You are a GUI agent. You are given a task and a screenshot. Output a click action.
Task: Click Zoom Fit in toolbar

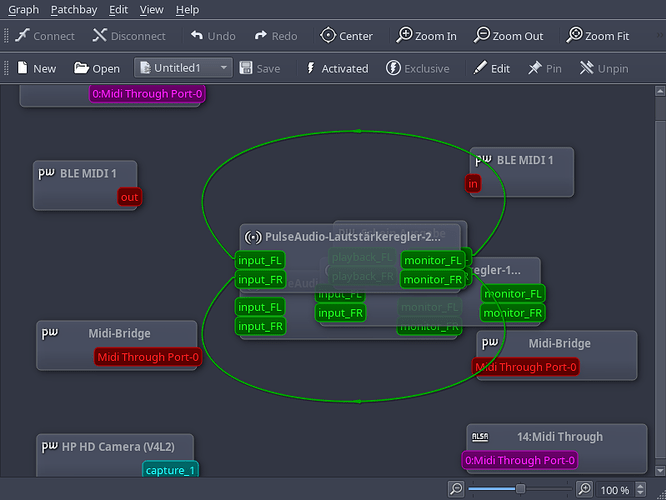pyautogui.click(x=598, y=36)
